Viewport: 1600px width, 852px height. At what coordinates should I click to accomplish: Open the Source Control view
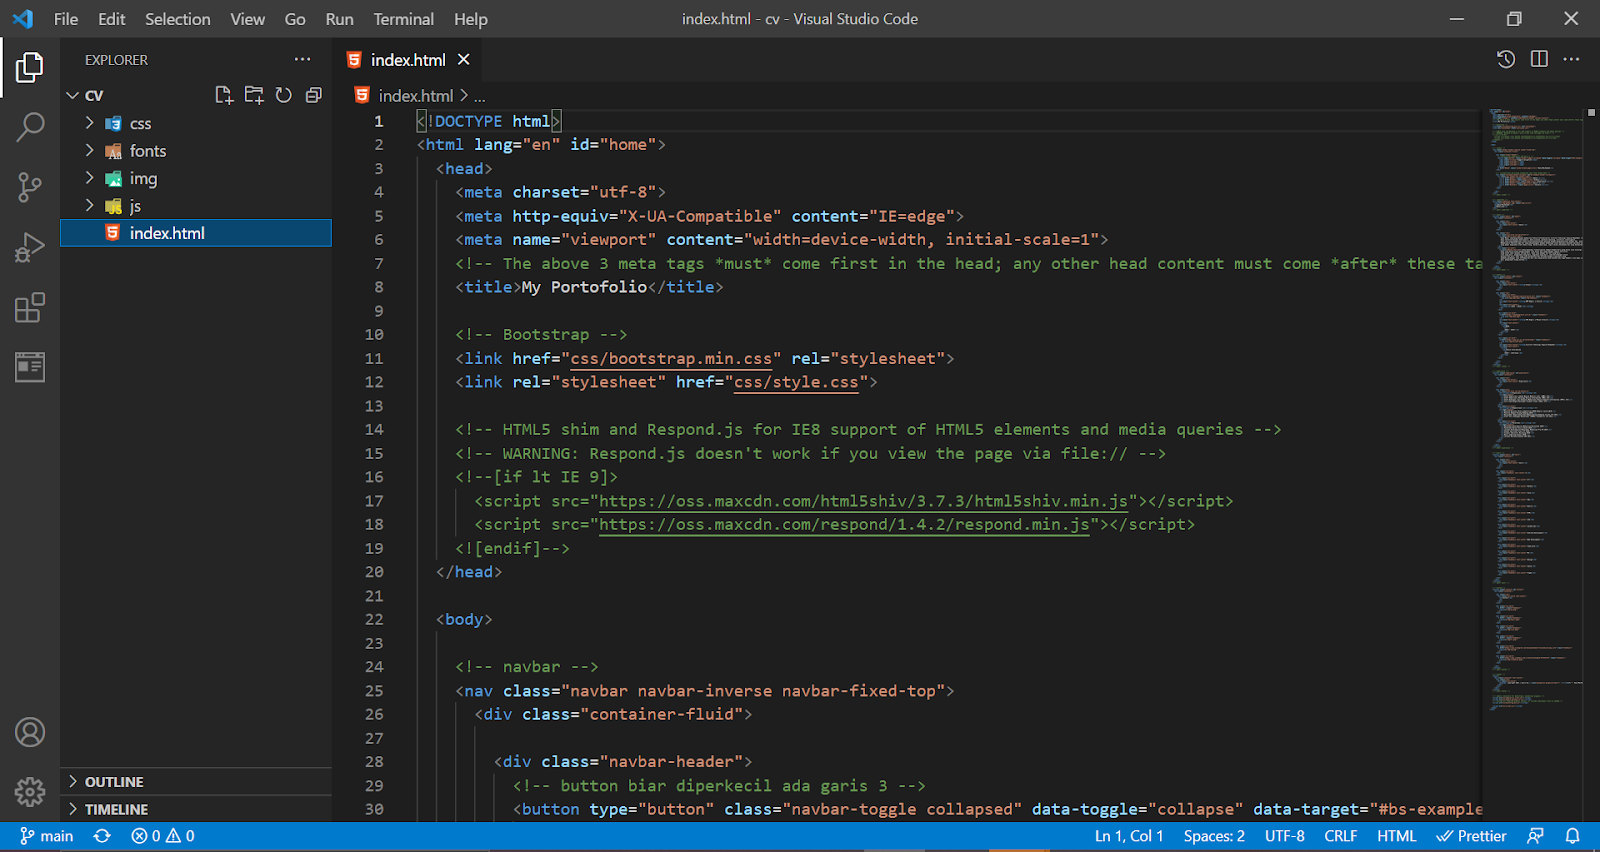pos(30,187)
